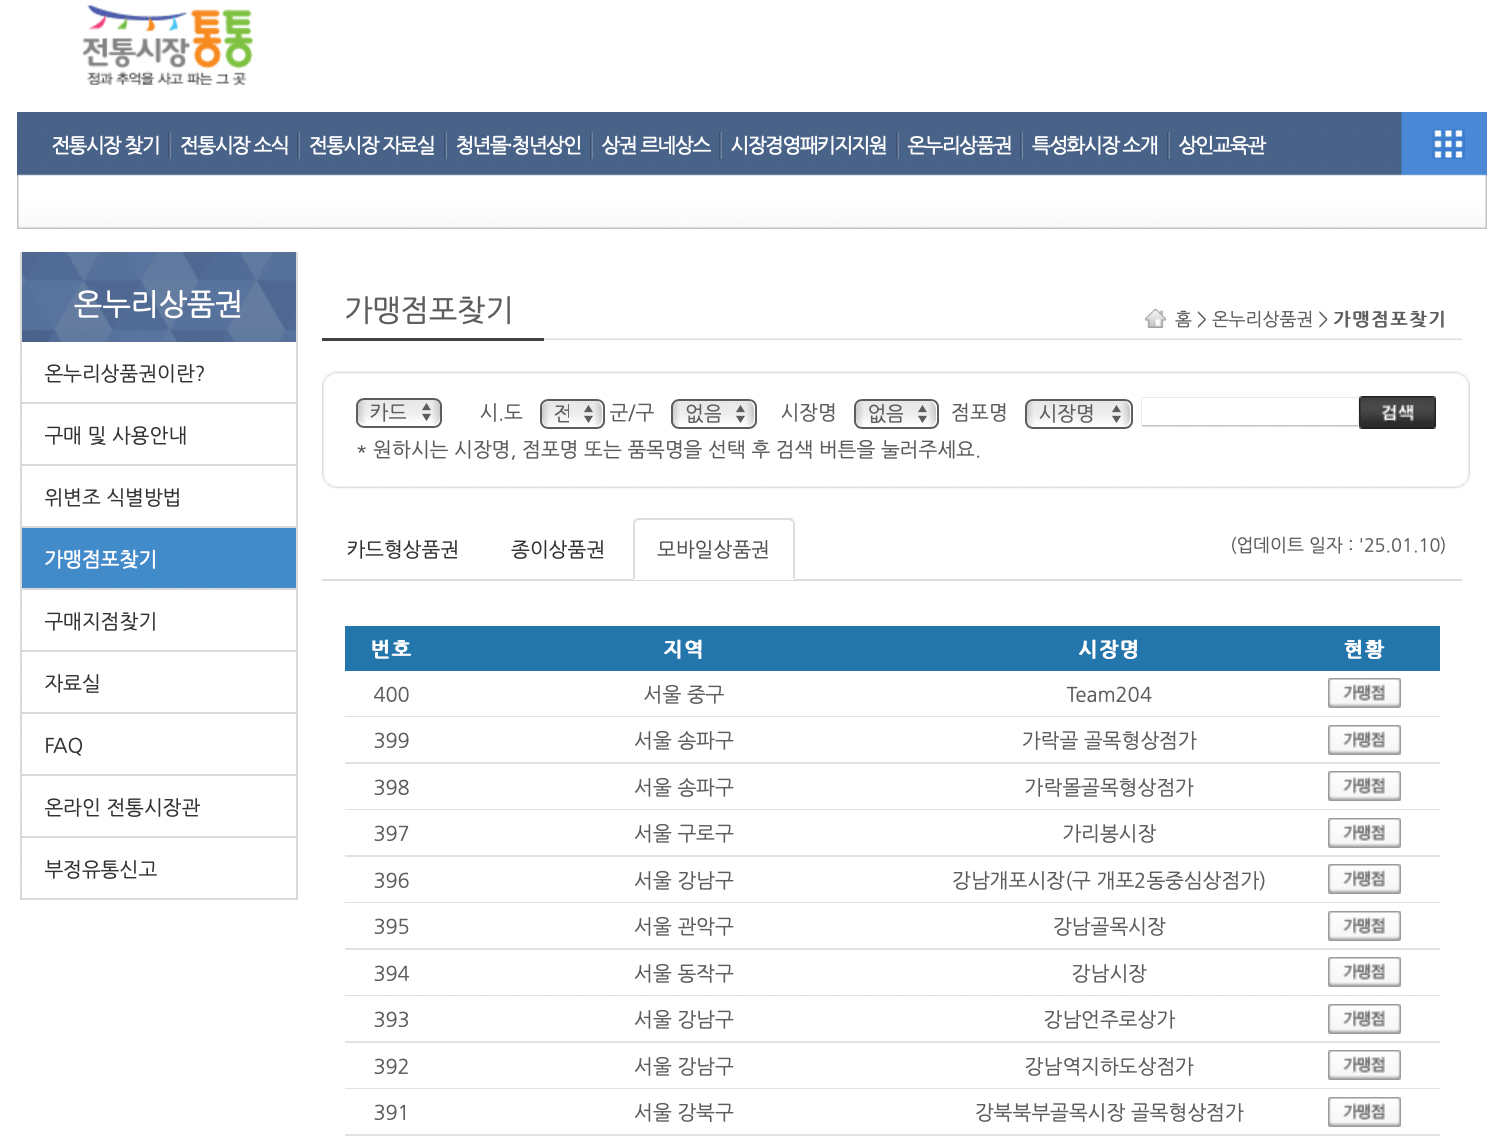Switch to the 종이상품권 tab
This screenshot has height=1147, width=1509.
558,549
